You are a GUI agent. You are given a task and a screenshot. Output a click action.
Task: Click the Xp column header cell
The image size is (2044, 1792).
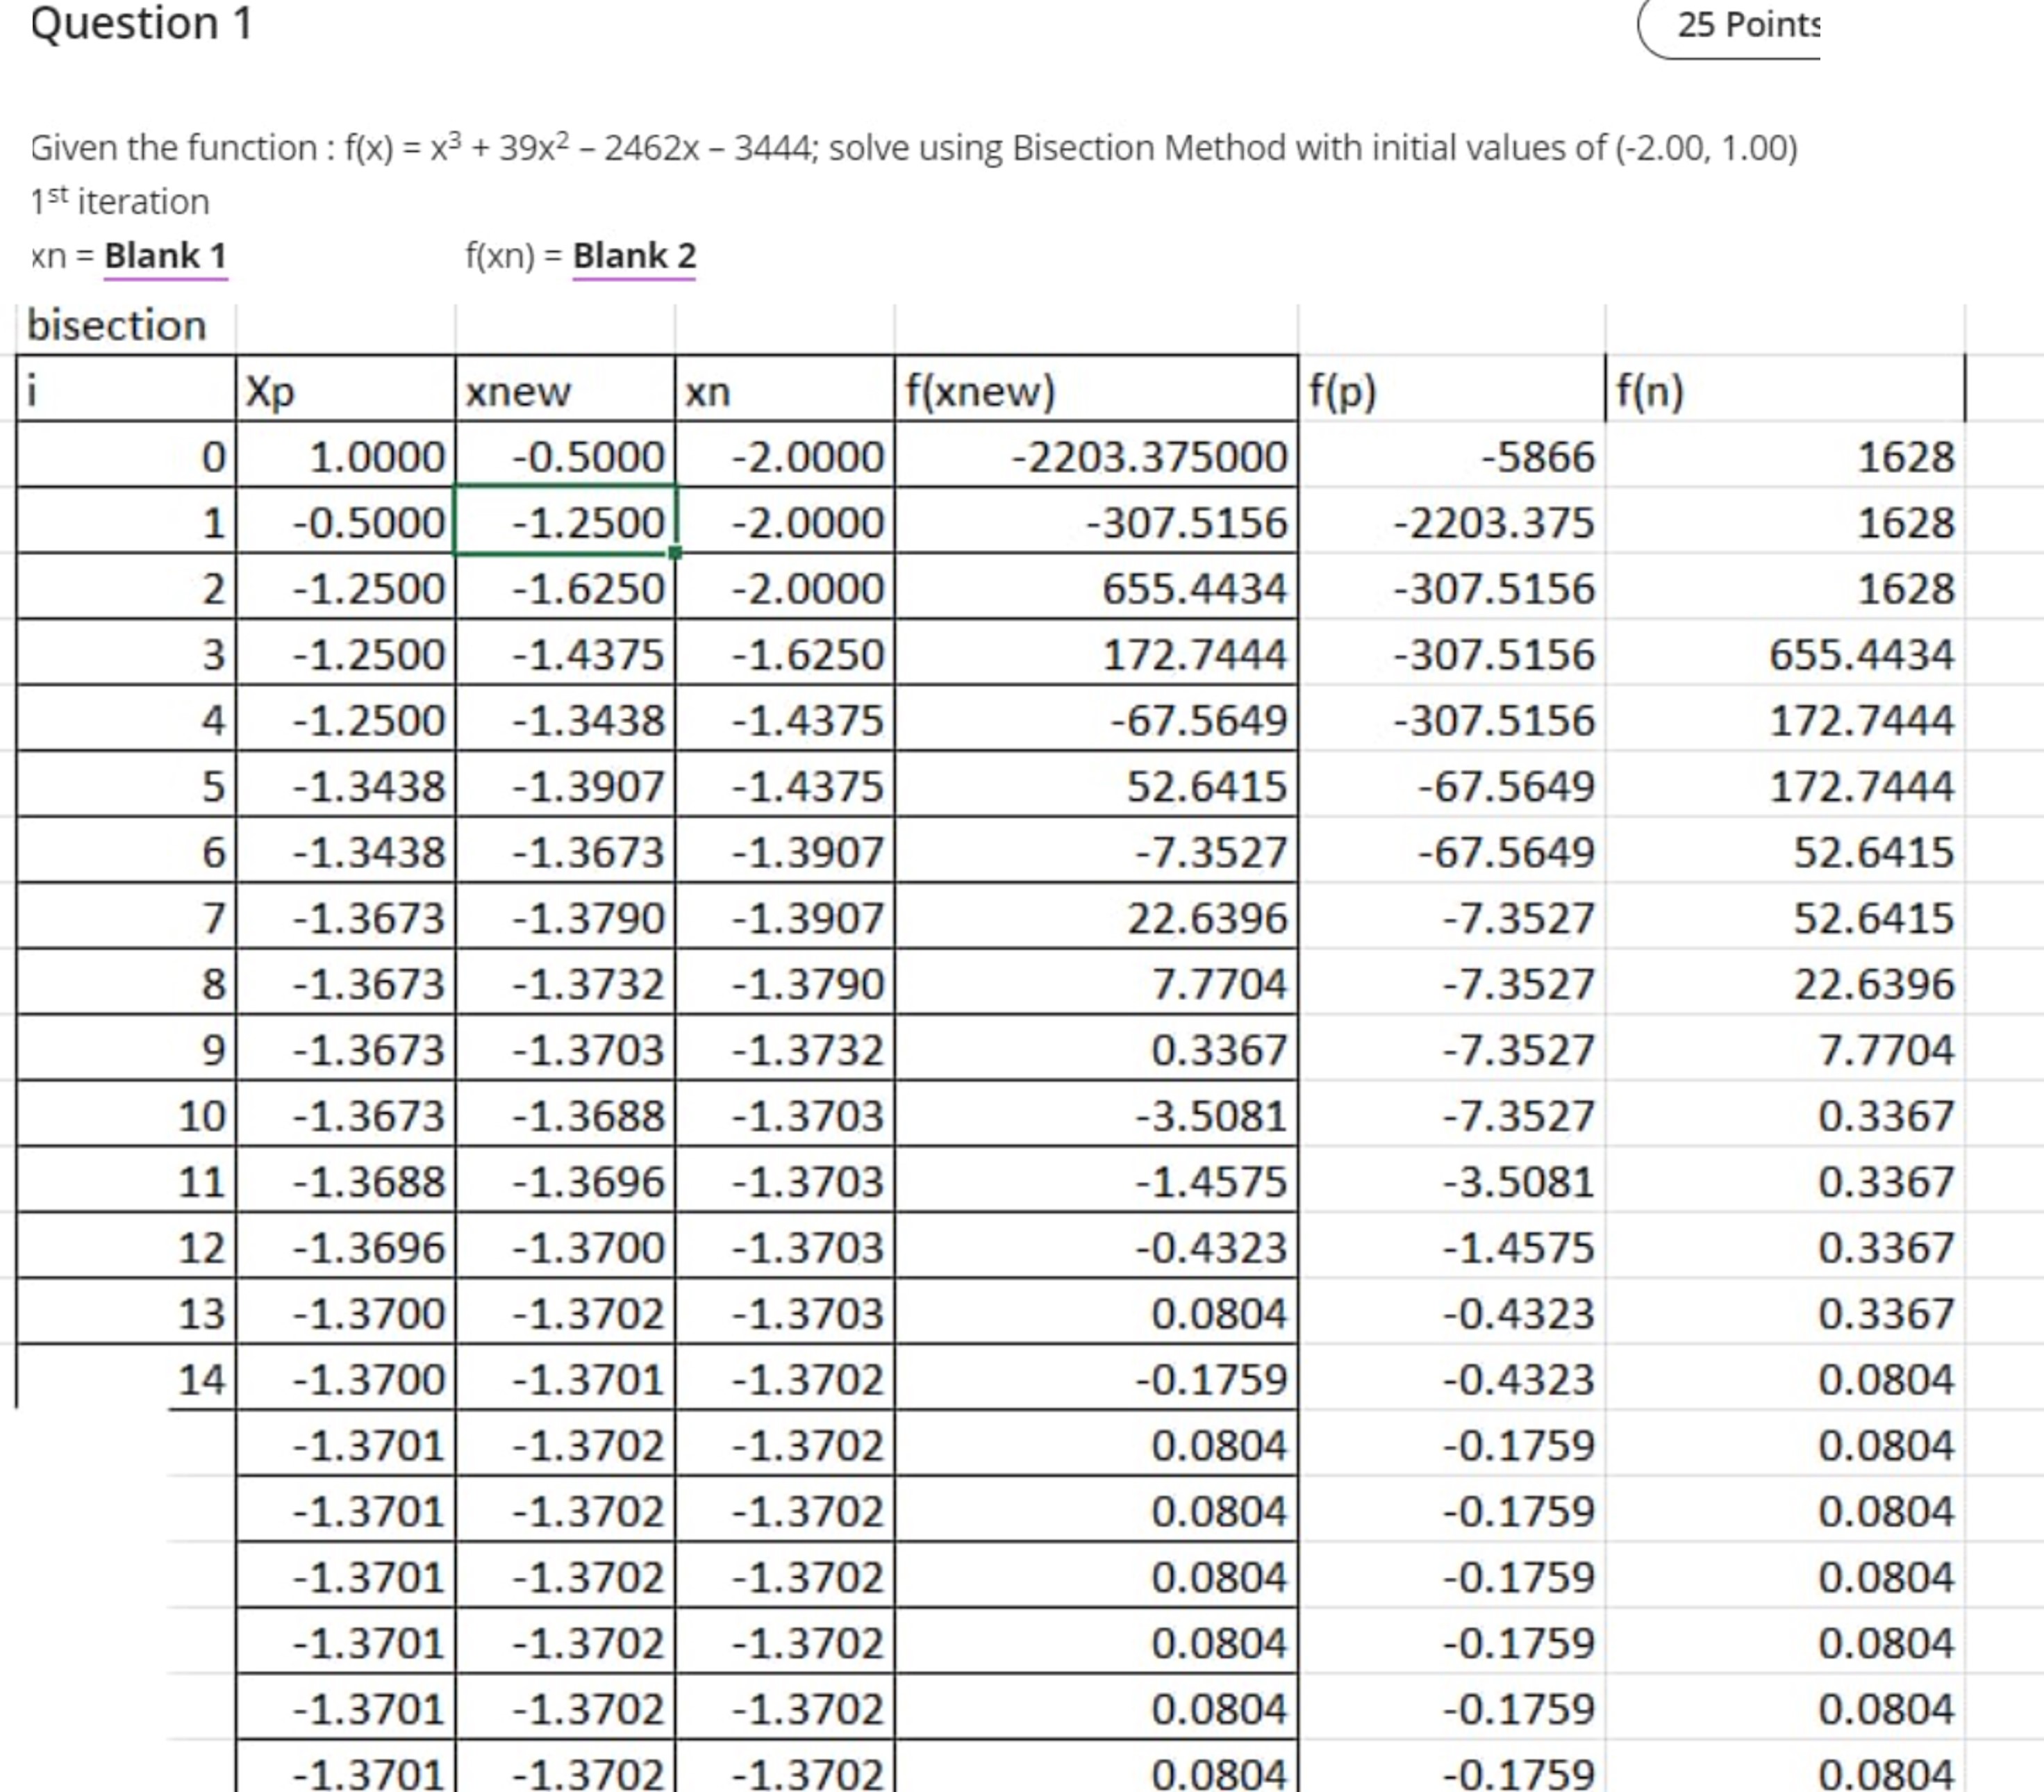click(345, 390)
